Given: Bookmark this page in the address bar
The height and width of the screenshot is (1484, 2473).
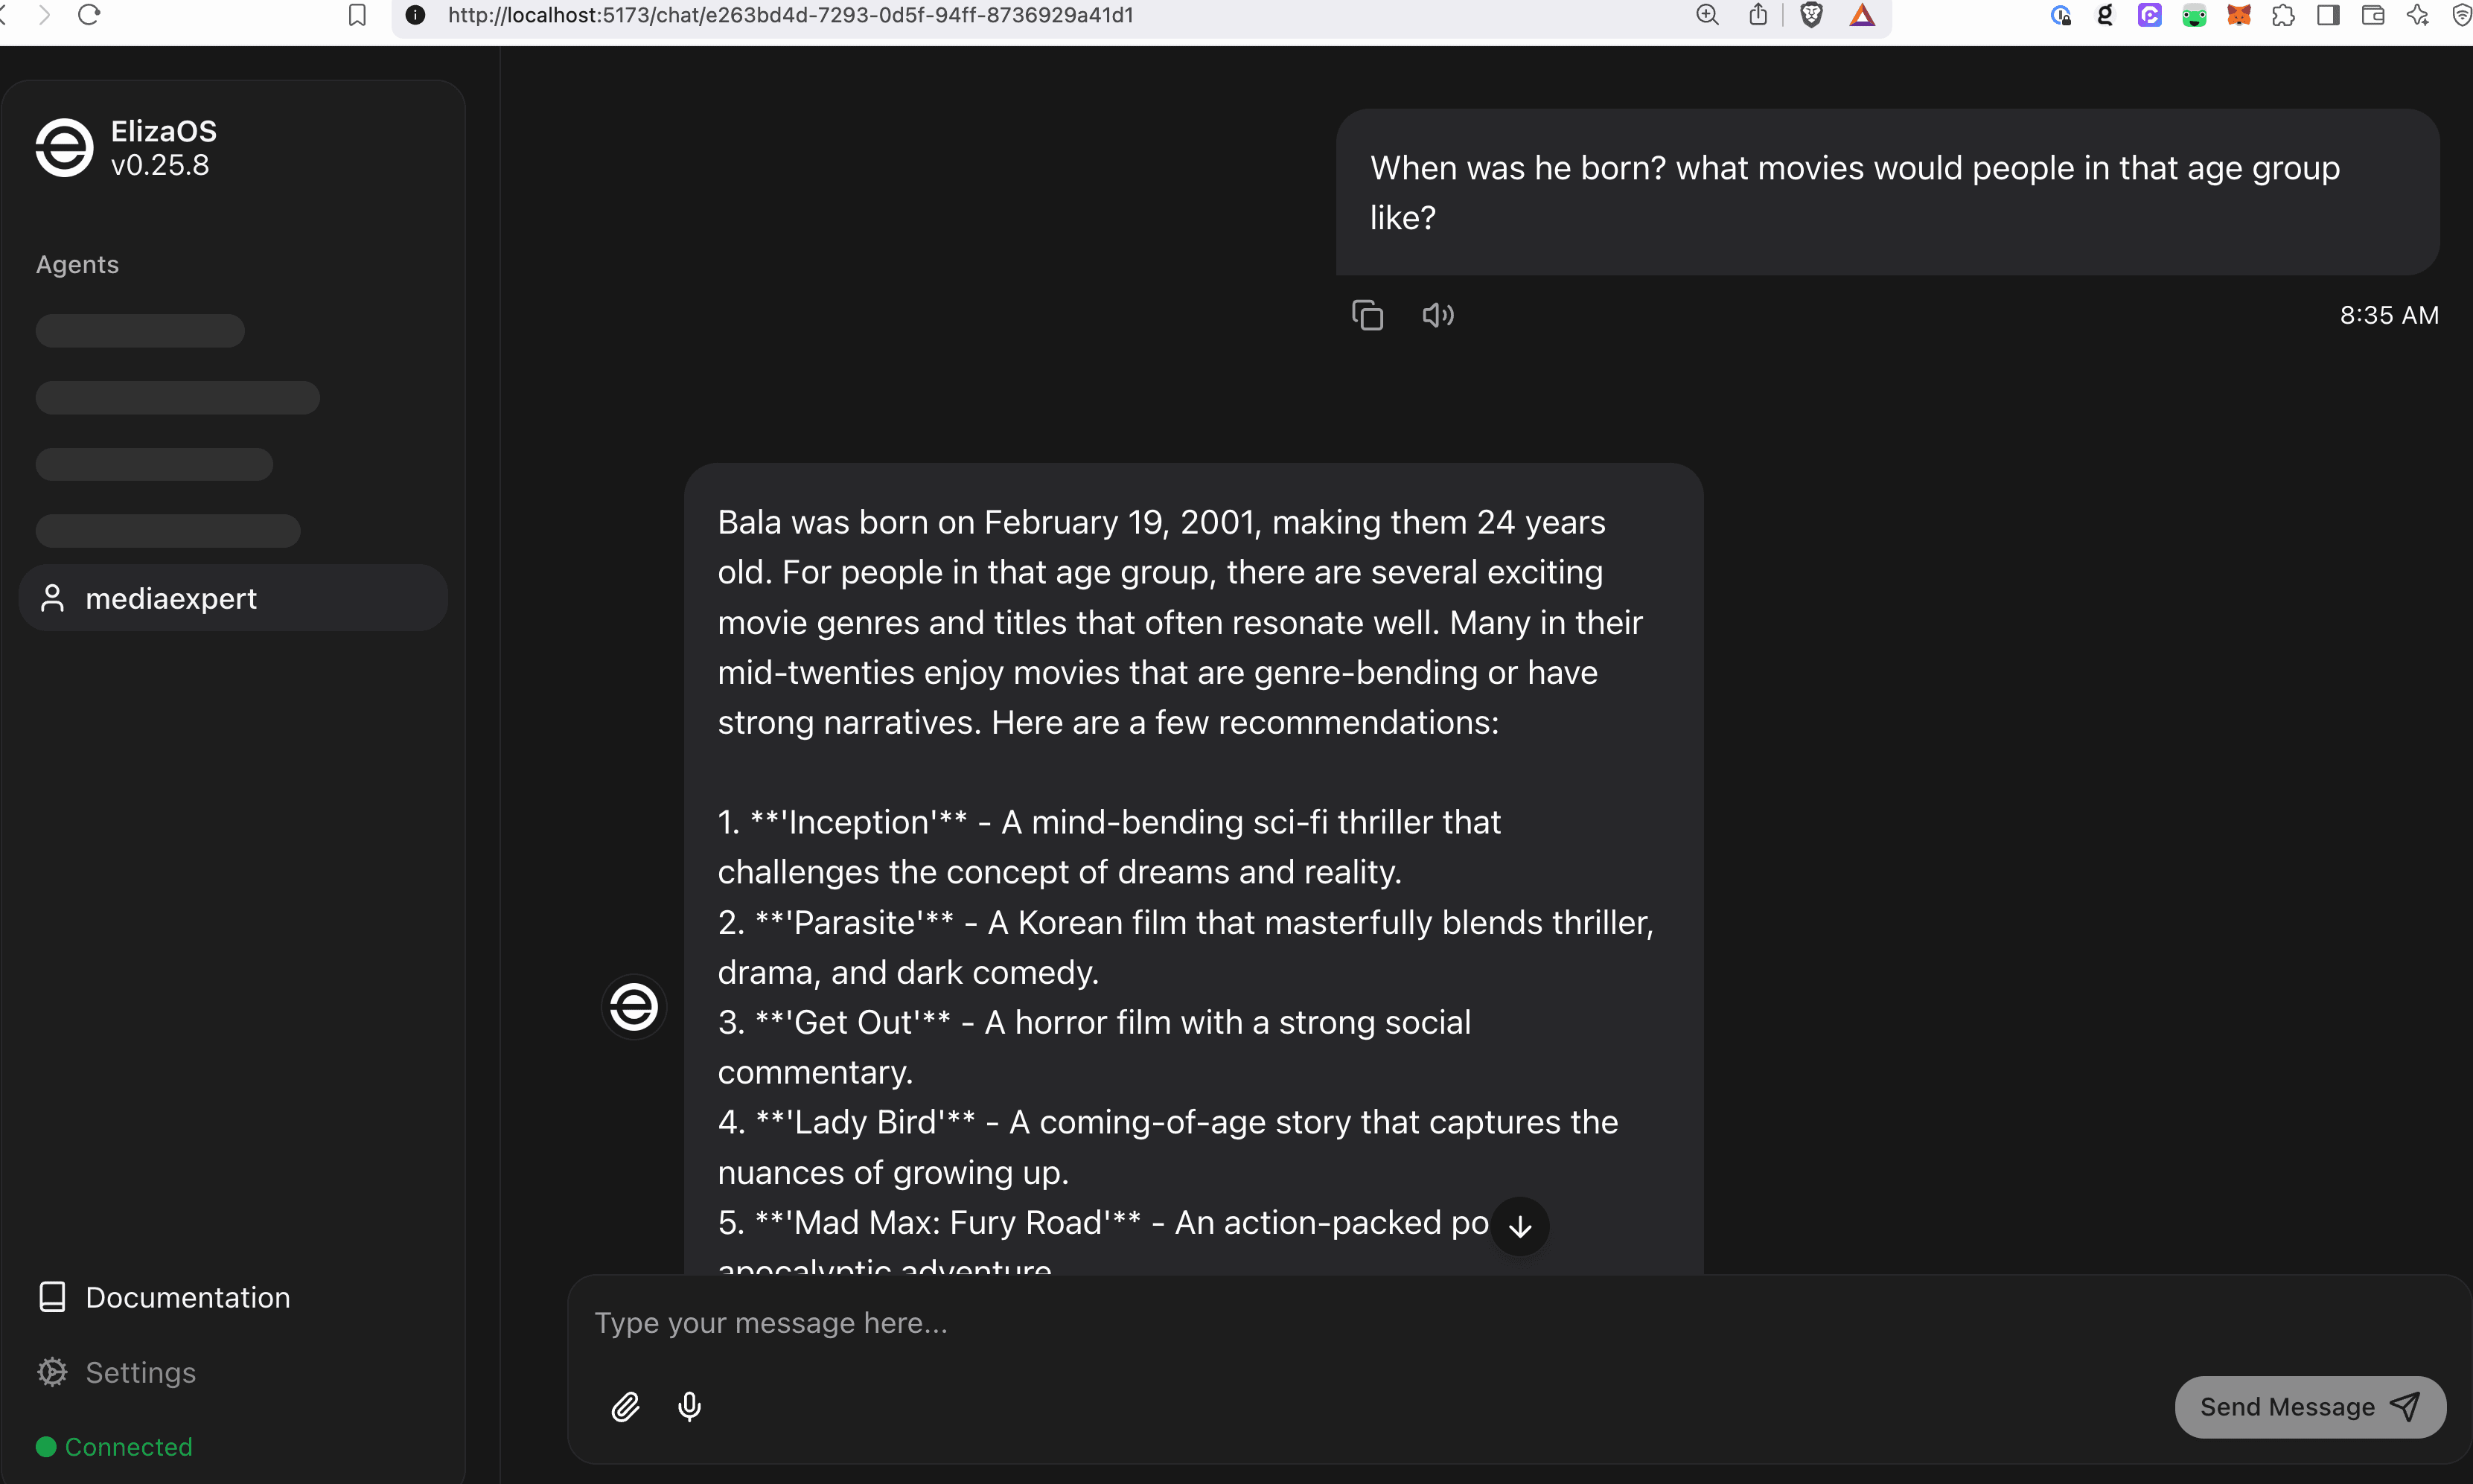Looking at the screenshot, I should [357, 15].
